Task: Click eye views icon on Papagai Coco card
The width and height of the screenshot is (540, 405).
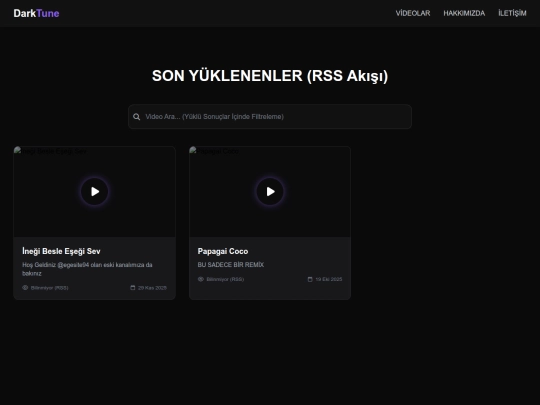Action: 201,279
